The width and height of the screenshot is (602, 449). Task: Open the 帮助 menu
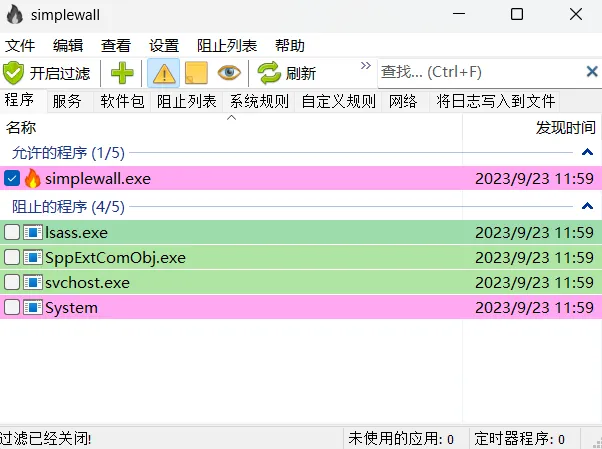click(290, 46)
